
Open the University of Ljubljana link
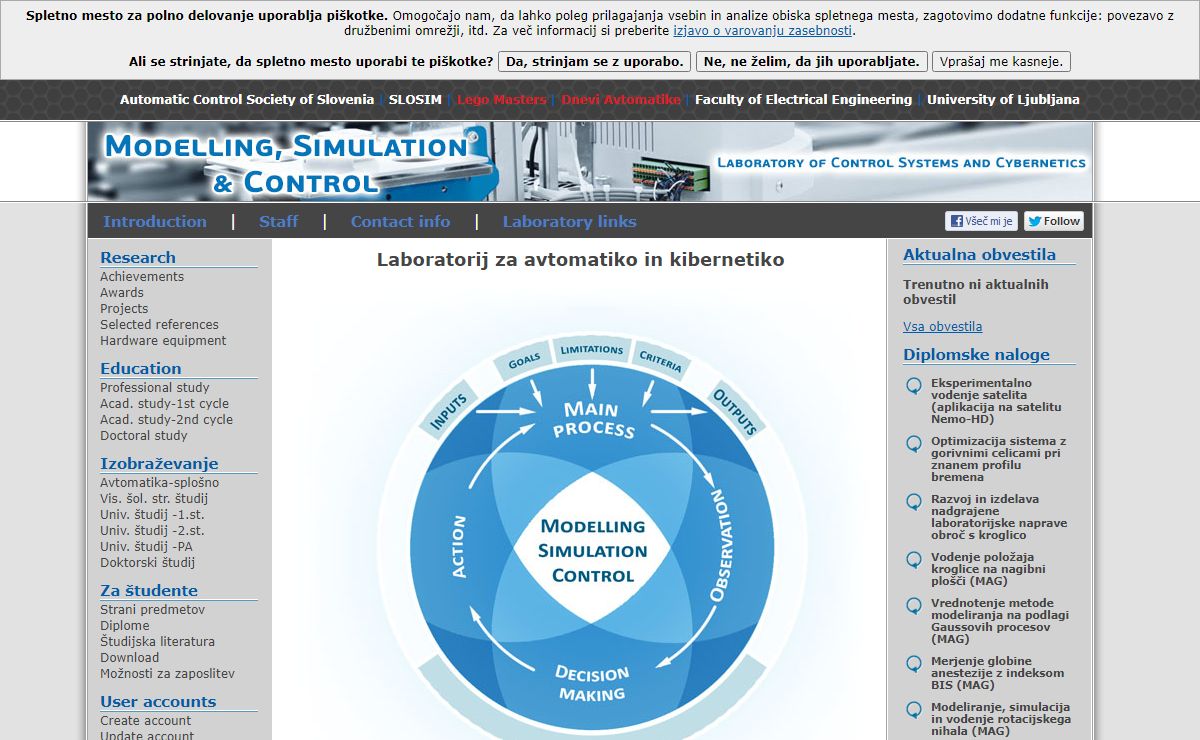[x=1003, y=99]
